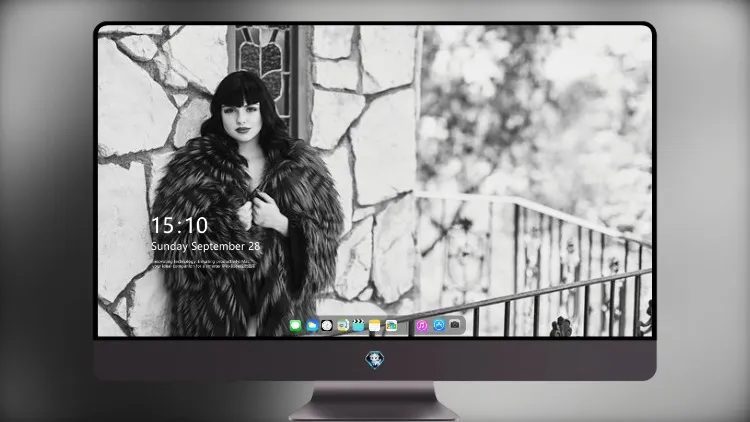Launch the Weather app from dock

click(311, 326)
